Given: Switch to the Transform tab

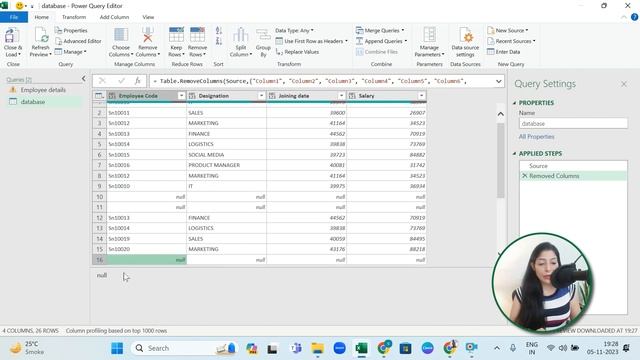Looking at the screenshot, I should 74,17.
